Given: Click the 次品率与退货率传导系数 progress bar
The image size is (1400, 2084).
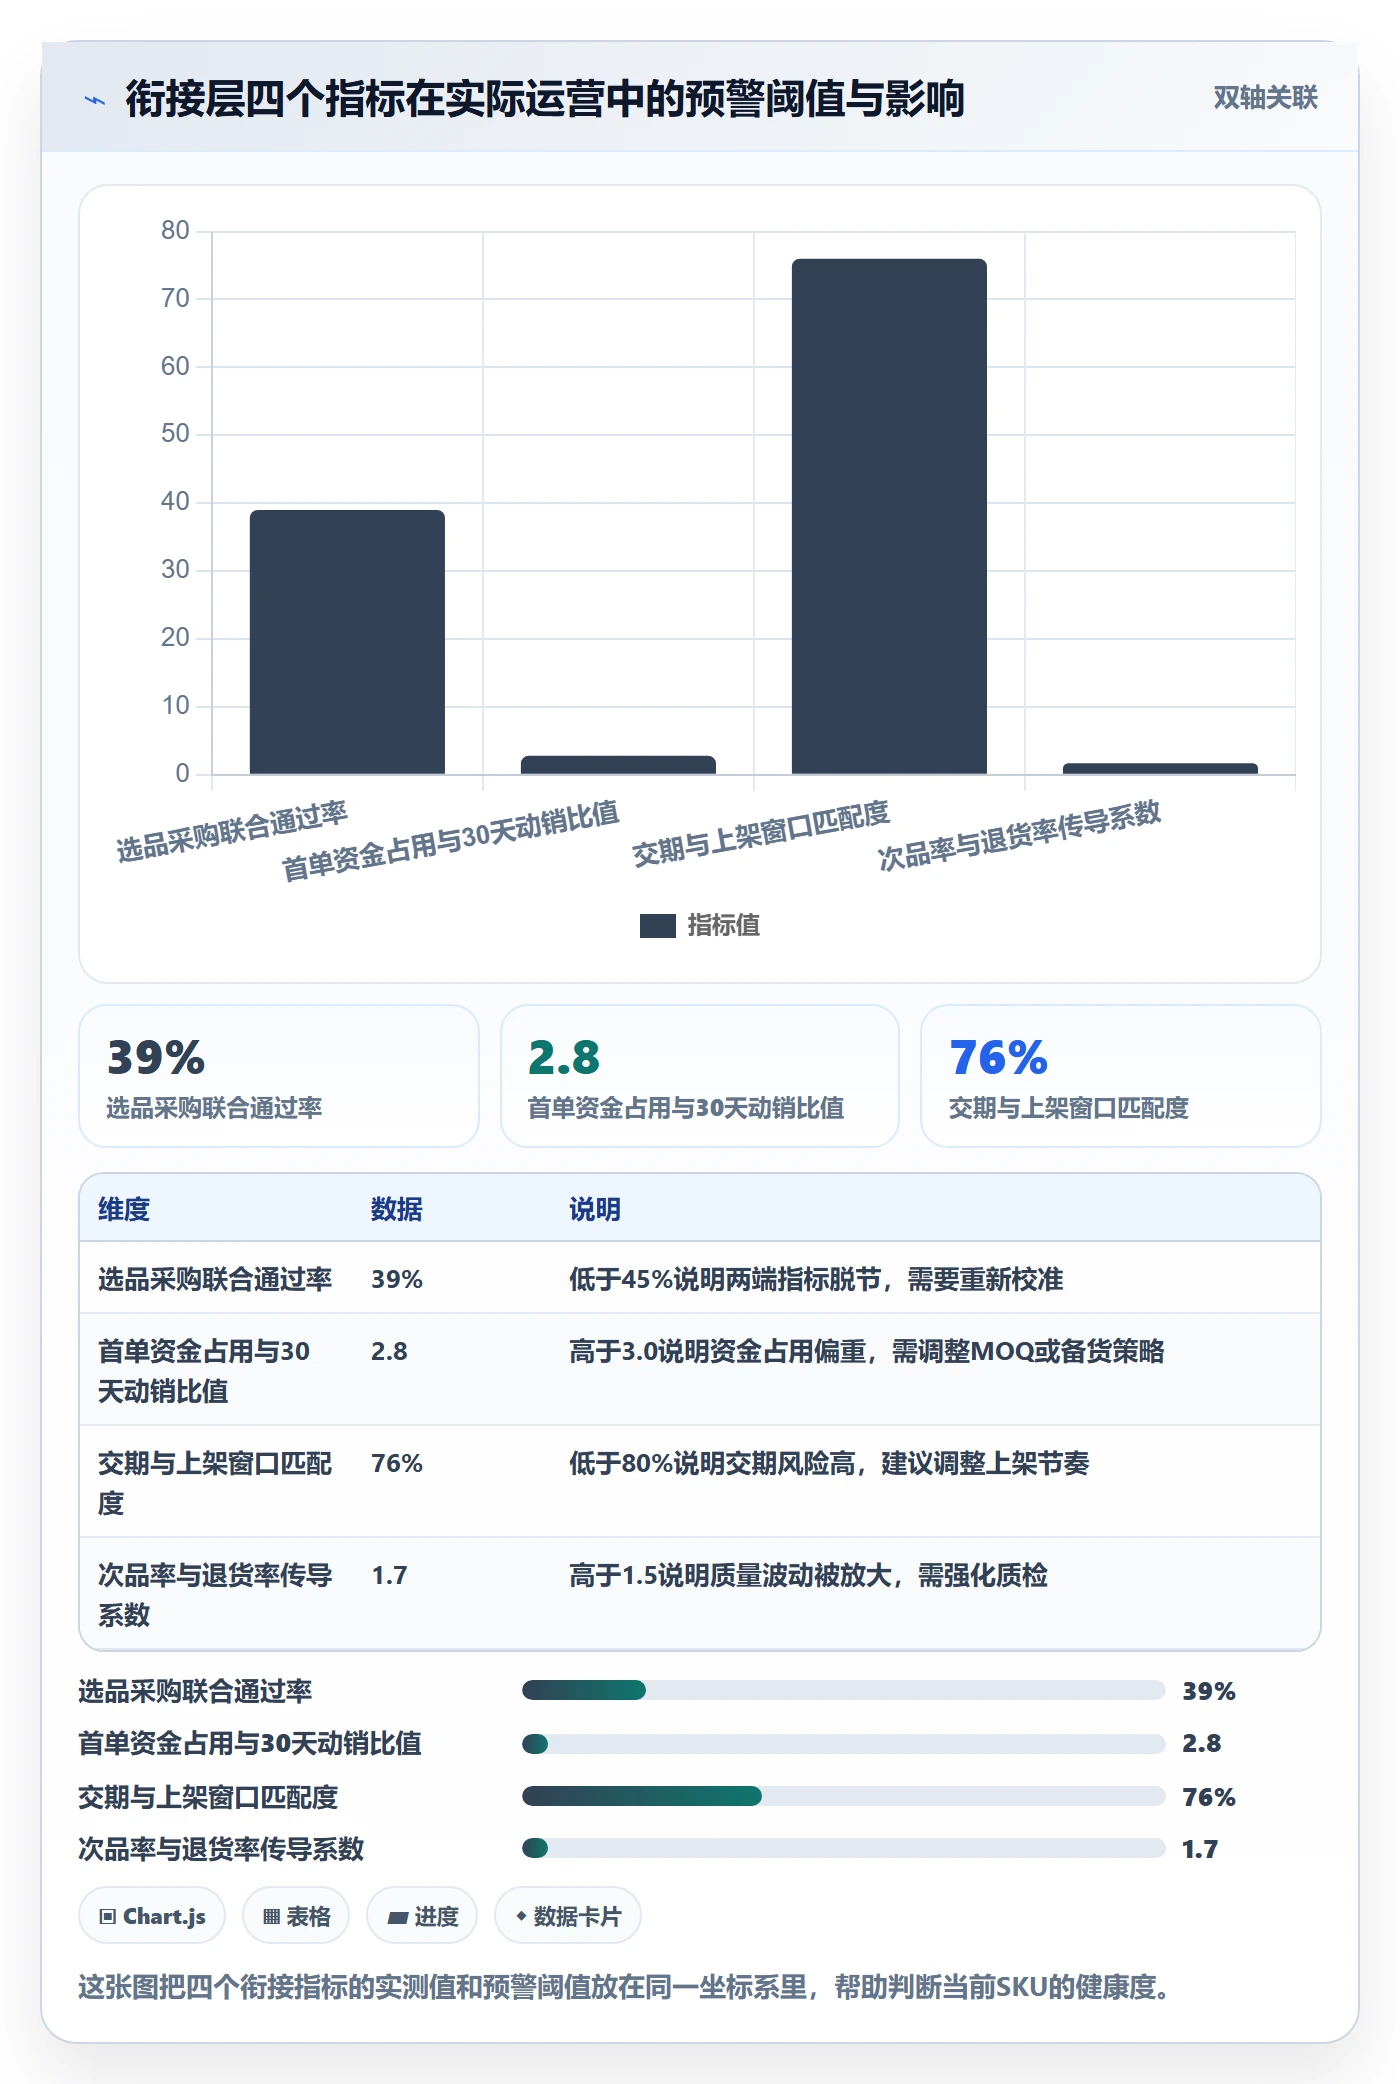Looking at the screenshot, I should click(x=843, y=1848).
